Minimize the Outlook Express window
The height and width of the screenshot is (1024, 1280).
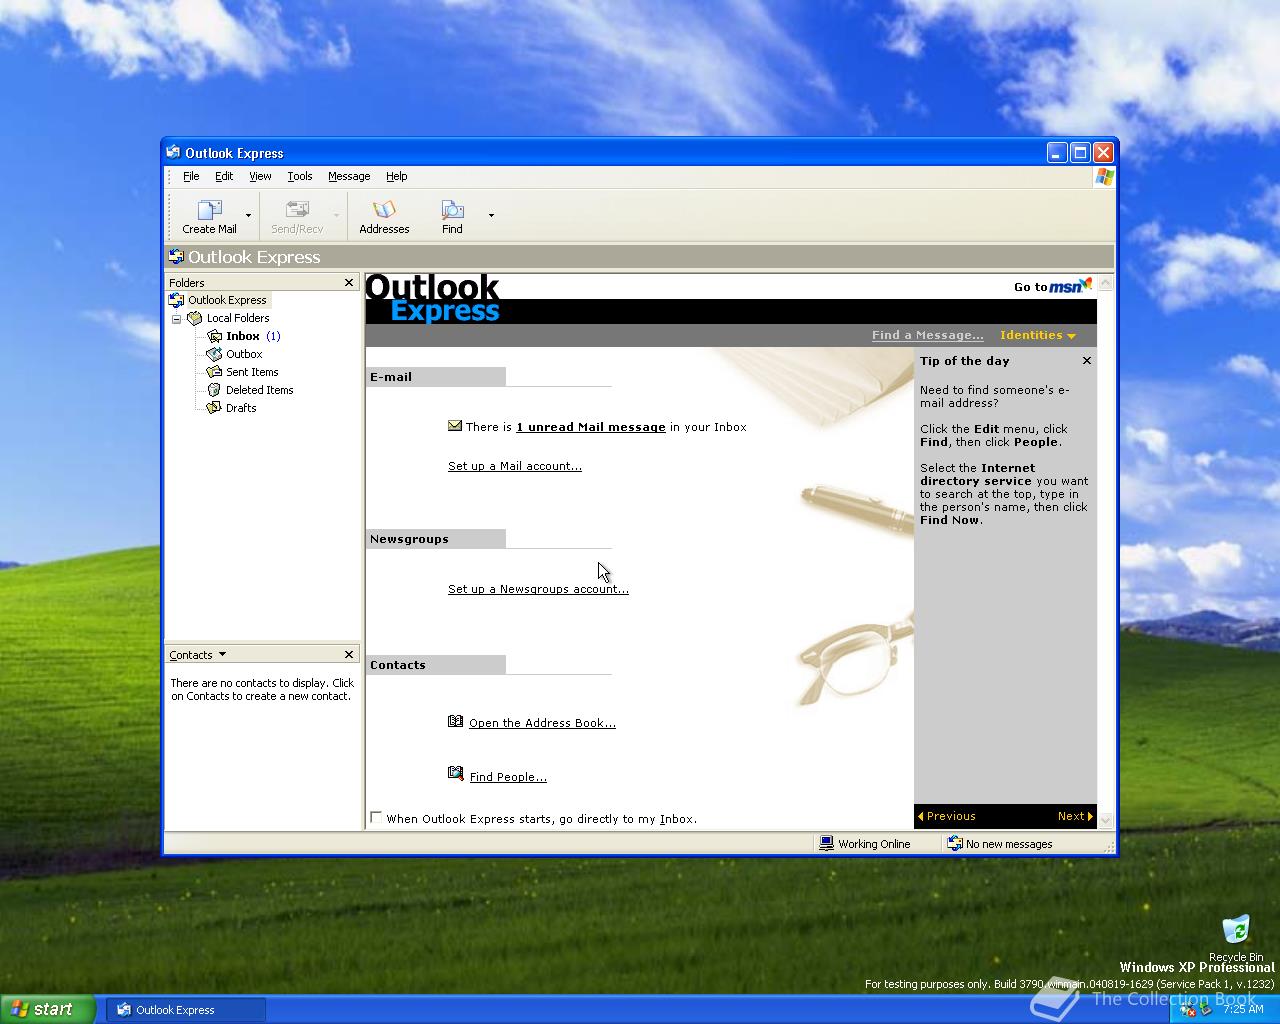pos(1057,152)
